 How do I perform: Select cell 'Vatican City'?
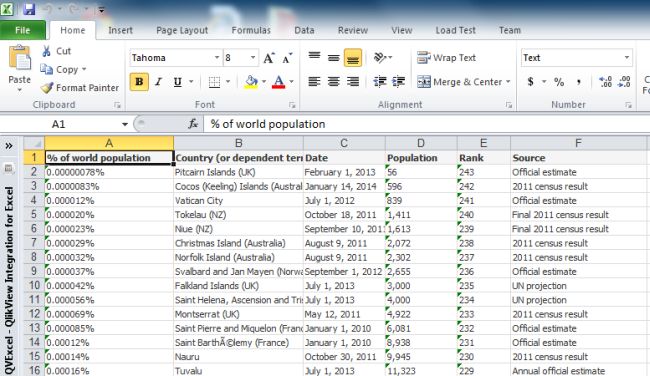(x=238, y=200)
